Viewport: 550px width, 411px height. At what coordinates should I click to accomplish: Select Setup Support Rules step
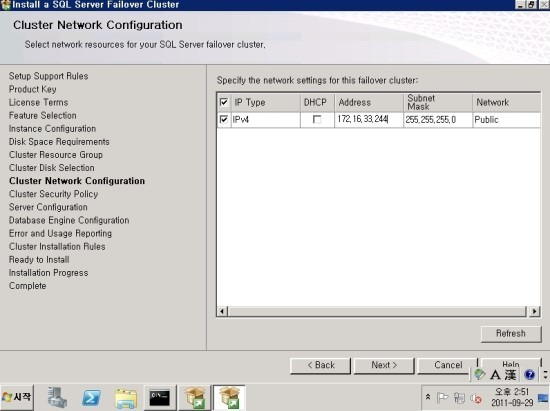click(x=48, y=76)
